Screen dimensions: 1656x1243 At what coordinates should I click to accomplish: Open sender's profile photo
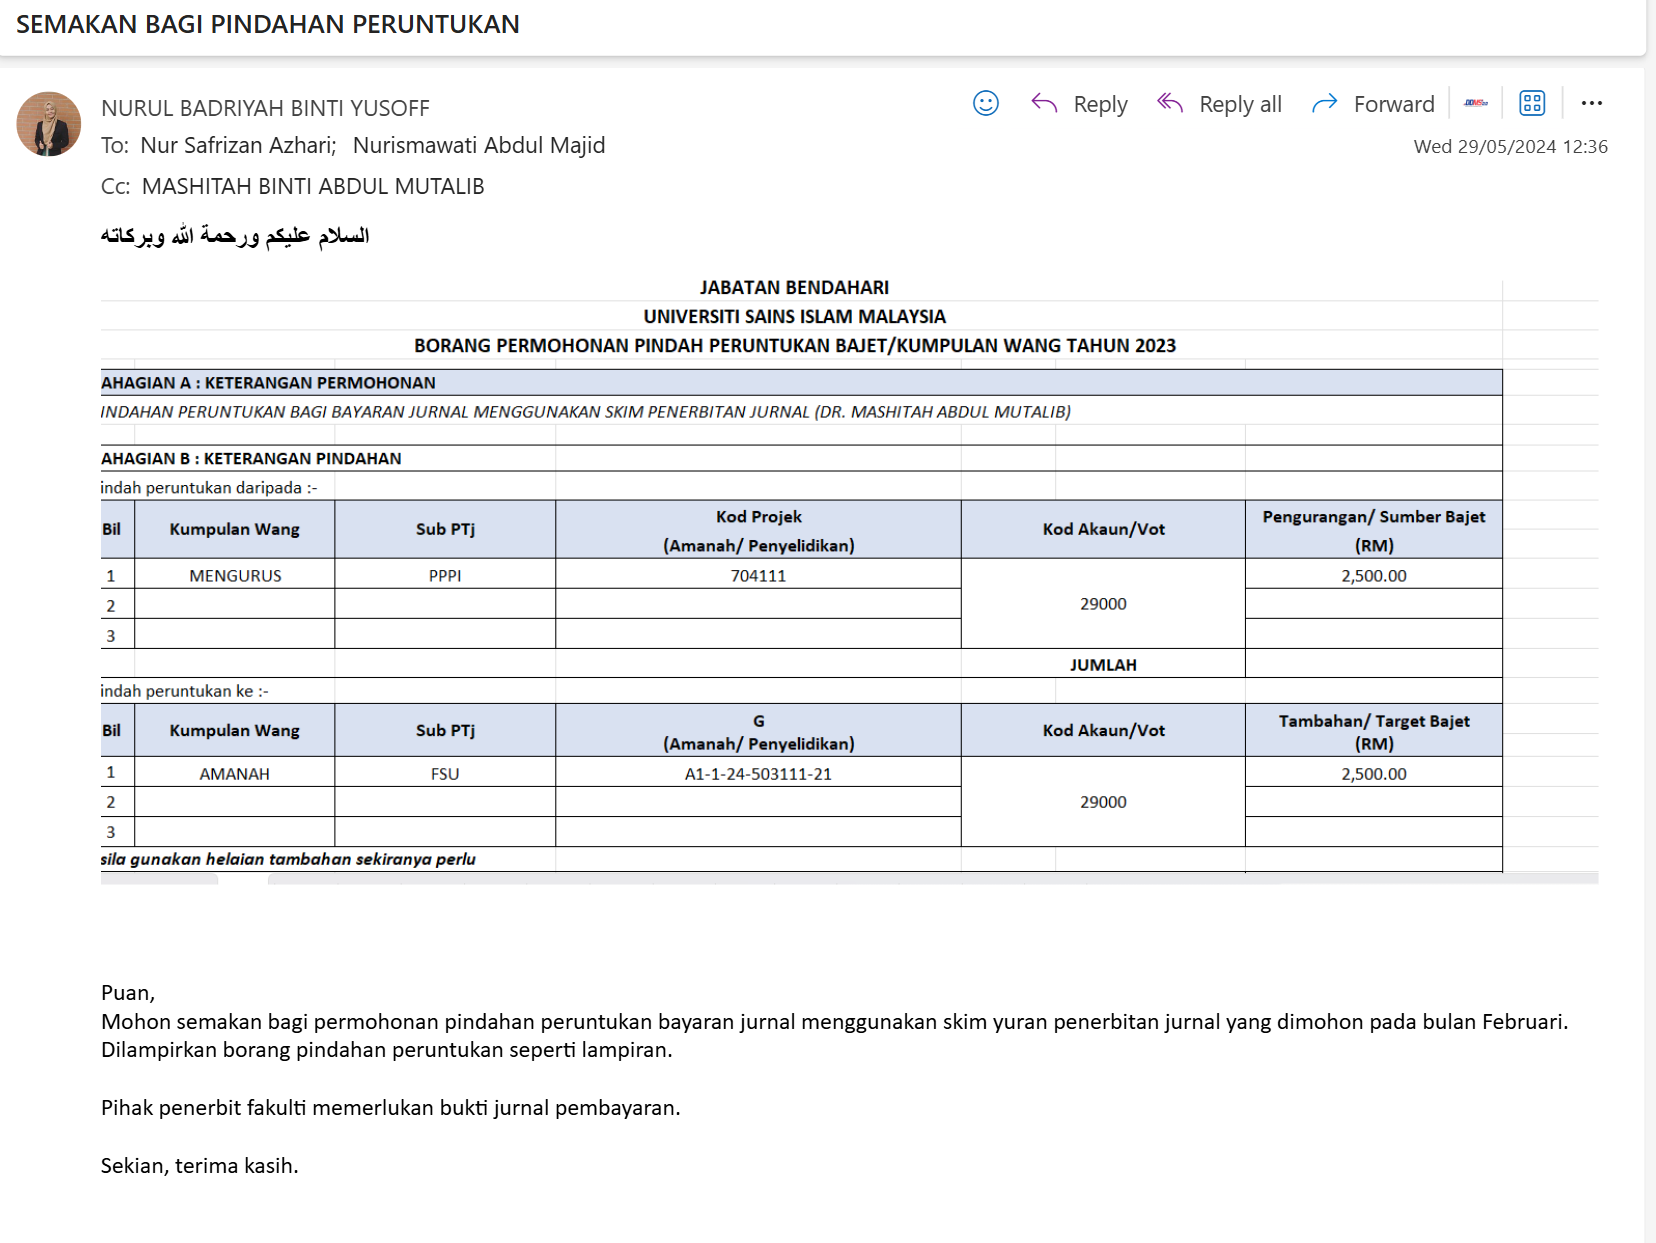49,124
